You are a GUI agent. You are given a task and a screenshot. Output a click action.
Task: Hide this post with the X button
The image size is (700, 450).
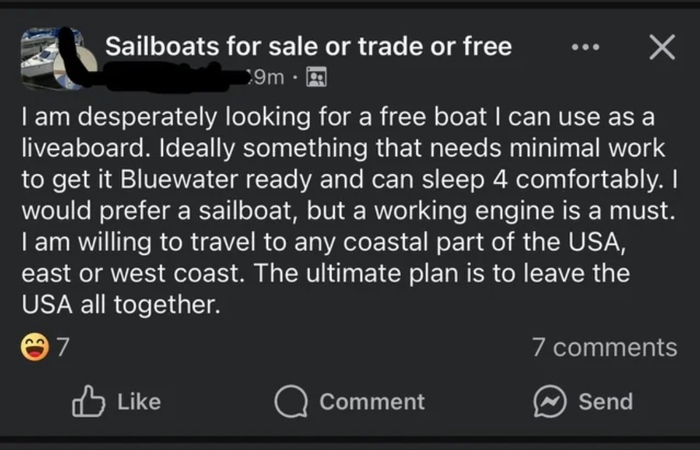(x=661, y=47)
